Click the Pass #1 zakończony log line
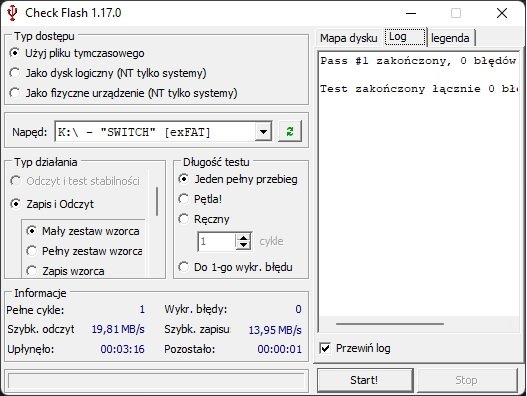Screen dimensions: 527x396 418,61
